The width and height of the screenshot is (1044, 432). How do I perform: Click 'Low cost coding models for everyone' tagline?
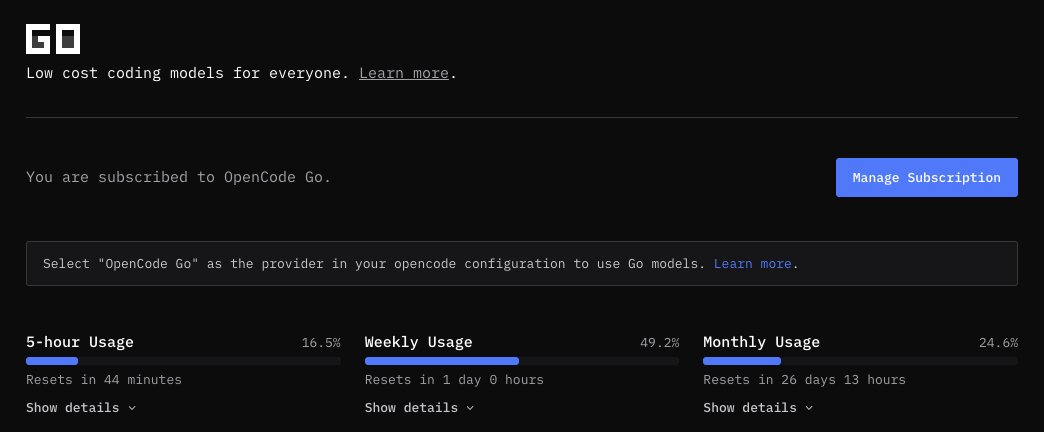point(188,73)
